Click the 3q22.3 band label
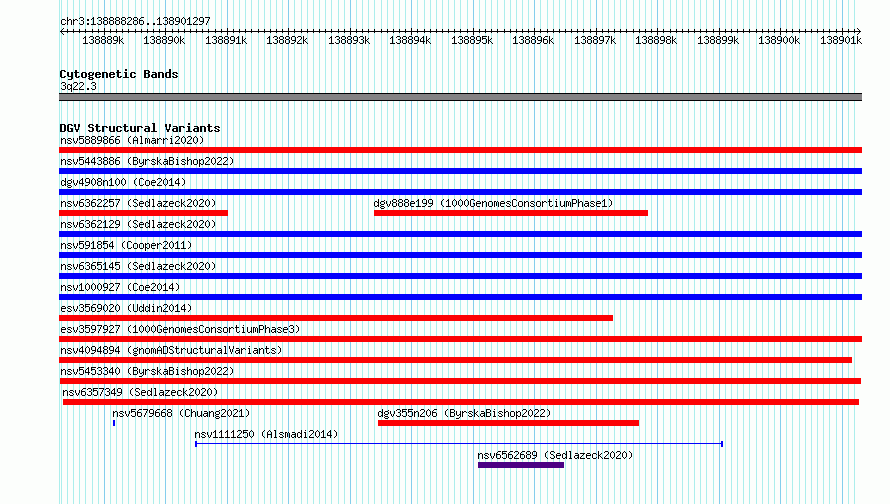Viewport: 890px width, 504px height. (x=78, y=86)
